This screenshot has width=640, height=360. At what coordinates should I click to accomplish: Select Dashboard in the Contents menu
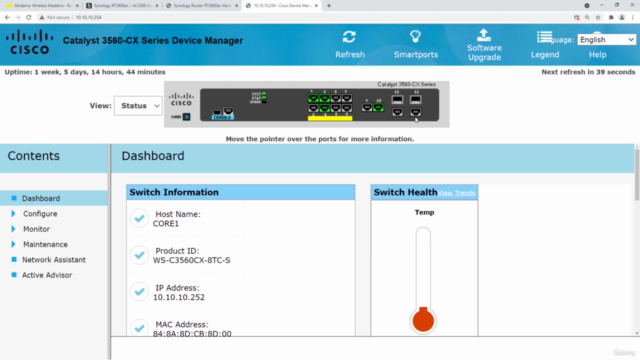(x=41, y=198)
